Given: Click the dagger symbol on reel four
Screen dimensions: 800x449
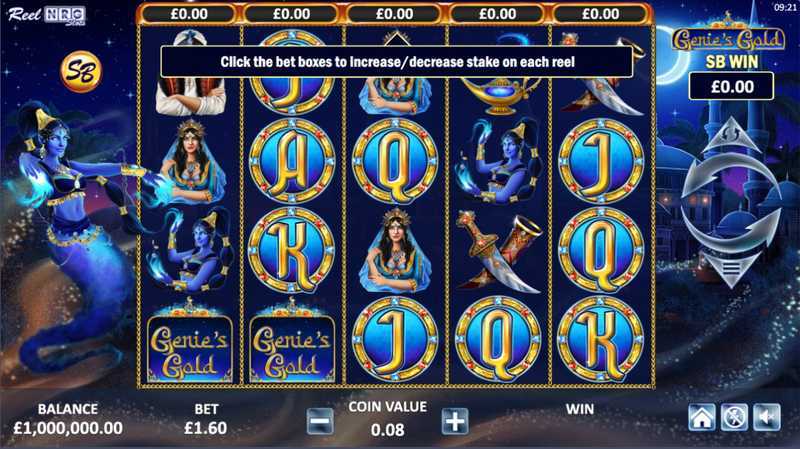Looking at the screenshot, I should [x=498, y=252].
